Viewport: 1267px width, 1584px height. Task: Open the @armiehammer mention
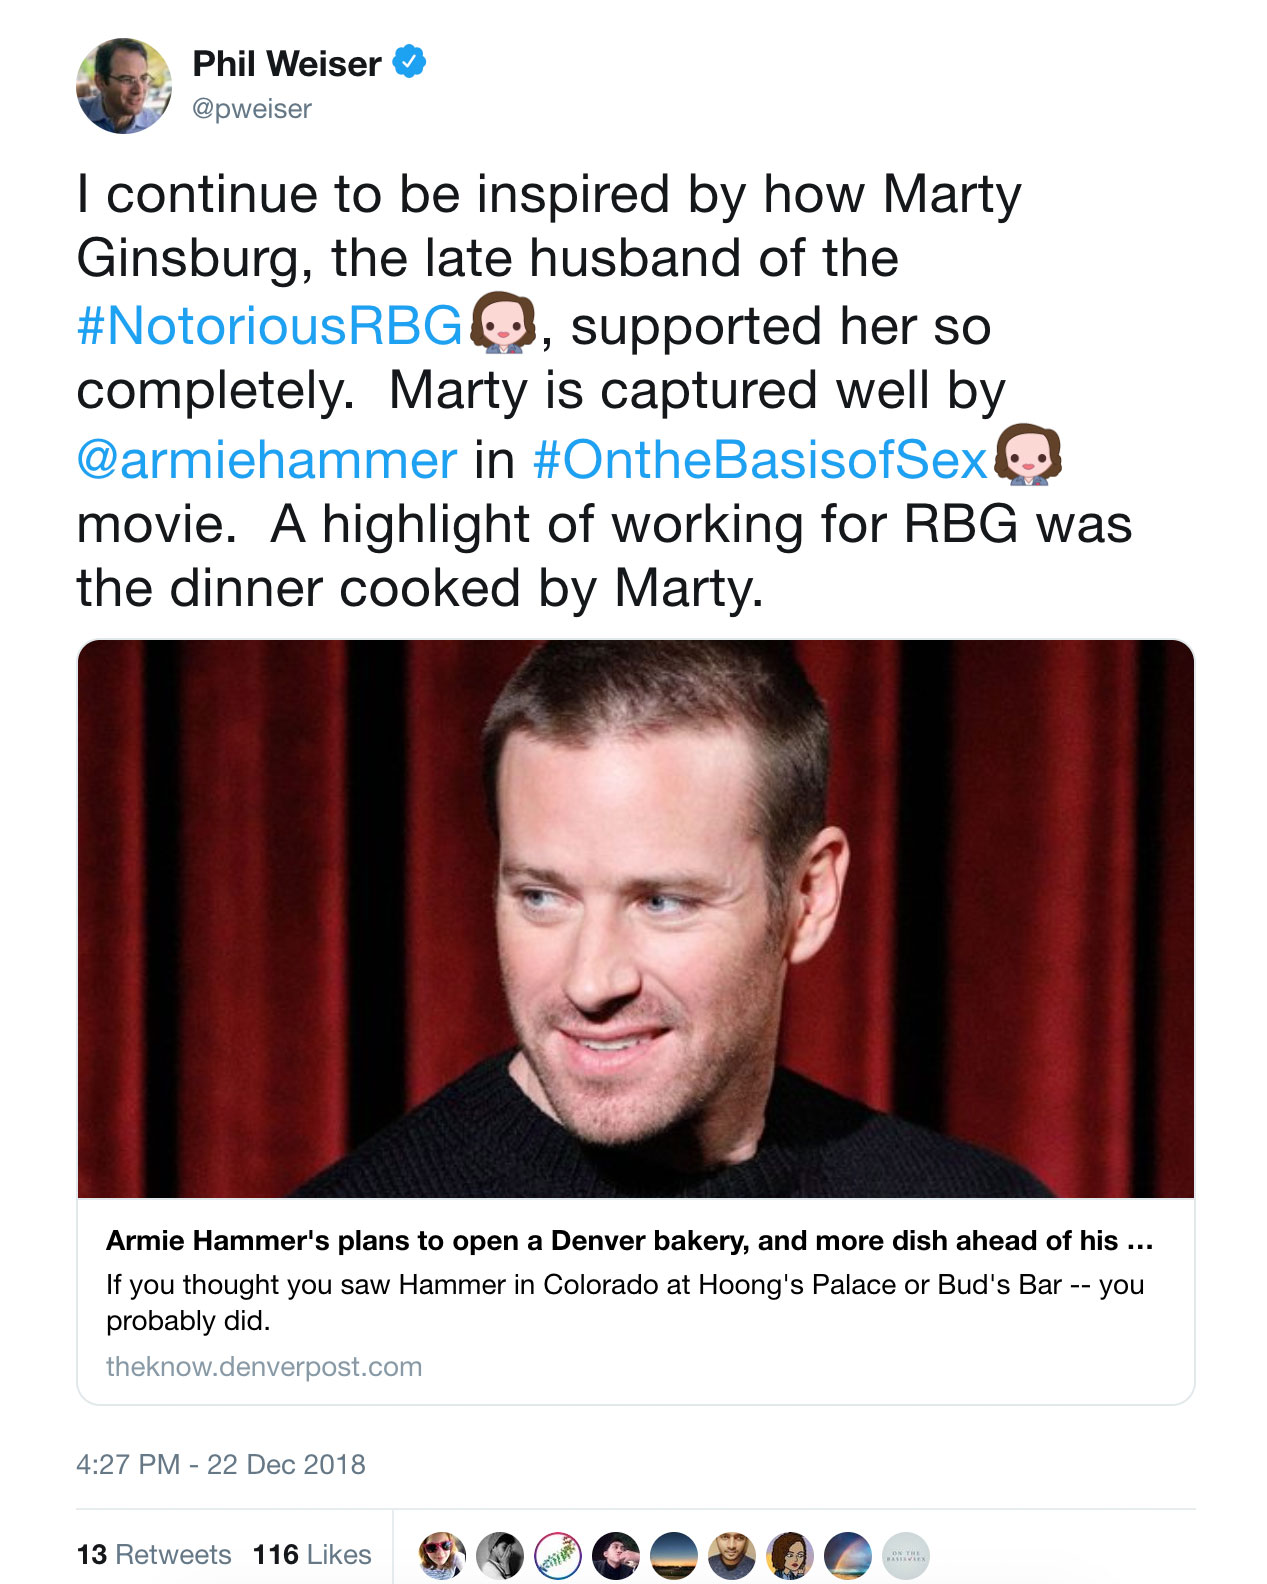[x=266, y=459]
